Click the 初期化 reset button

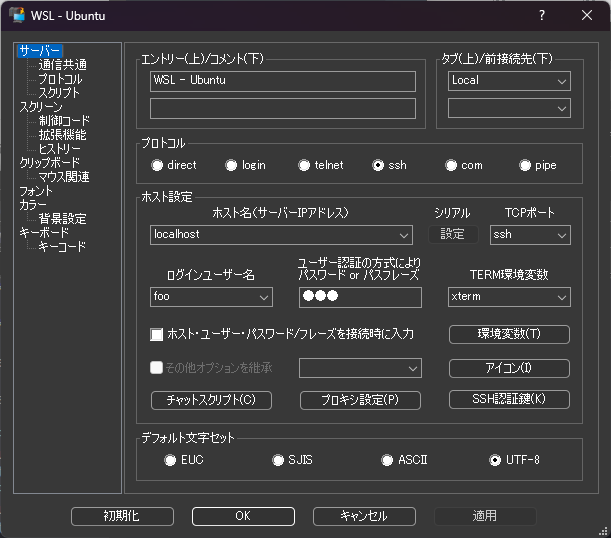click(122, 517)
